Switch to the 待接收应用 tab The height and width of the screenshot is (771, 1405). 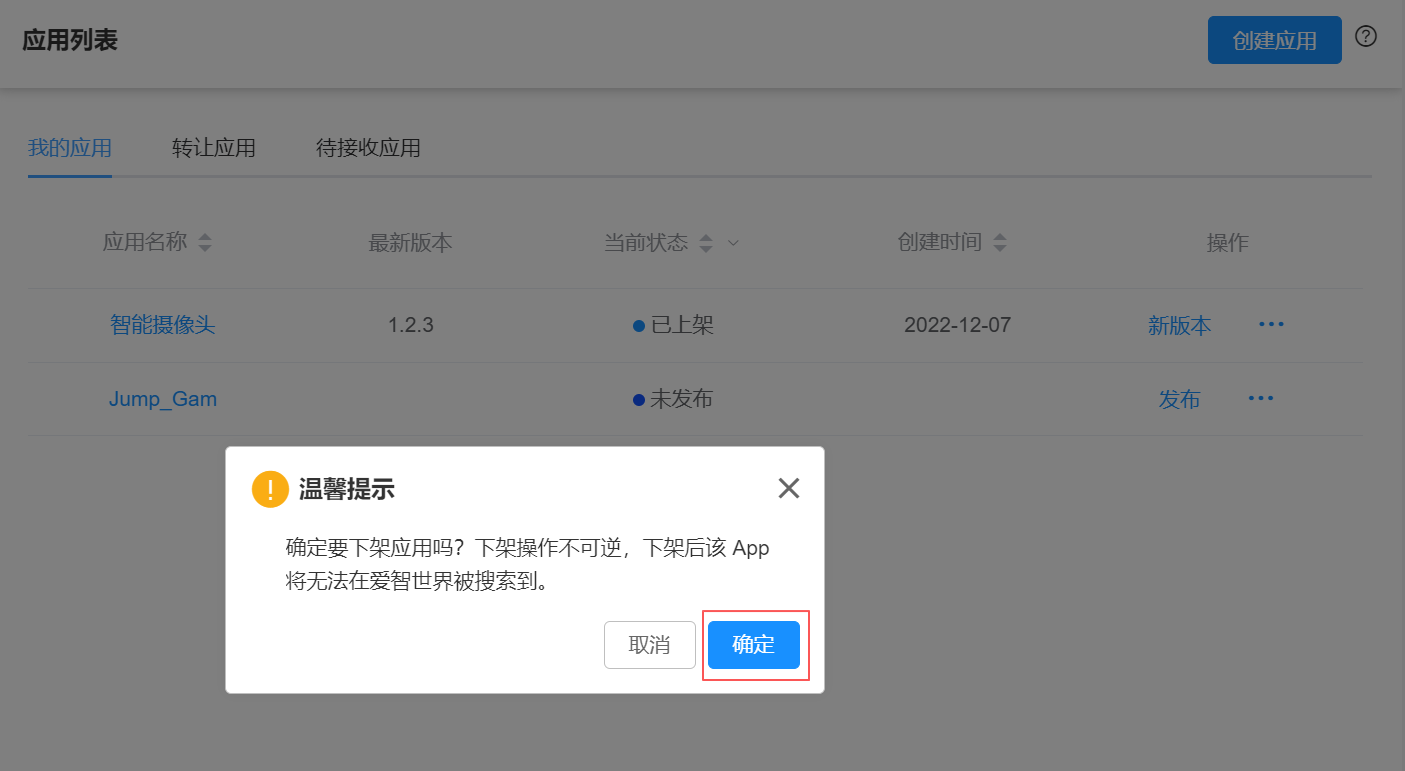(368, 147)
